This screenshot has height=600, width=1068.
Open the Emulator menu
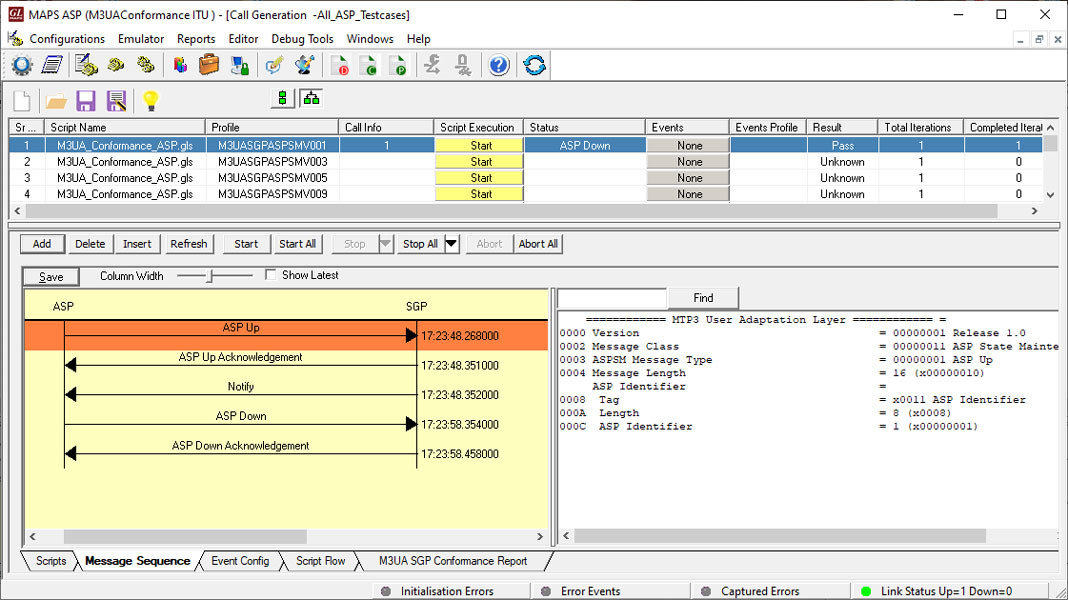[141, 39]
